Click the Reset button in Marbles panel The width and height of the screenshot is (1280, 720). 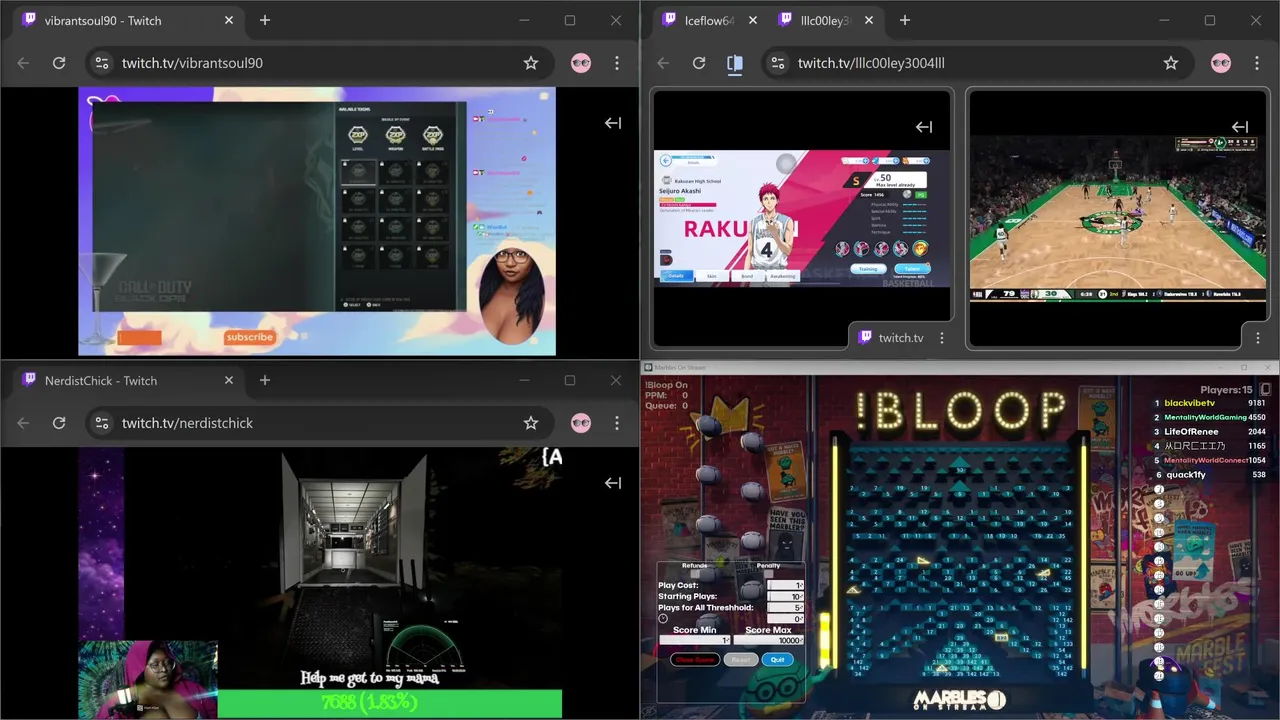click(741, 660)
